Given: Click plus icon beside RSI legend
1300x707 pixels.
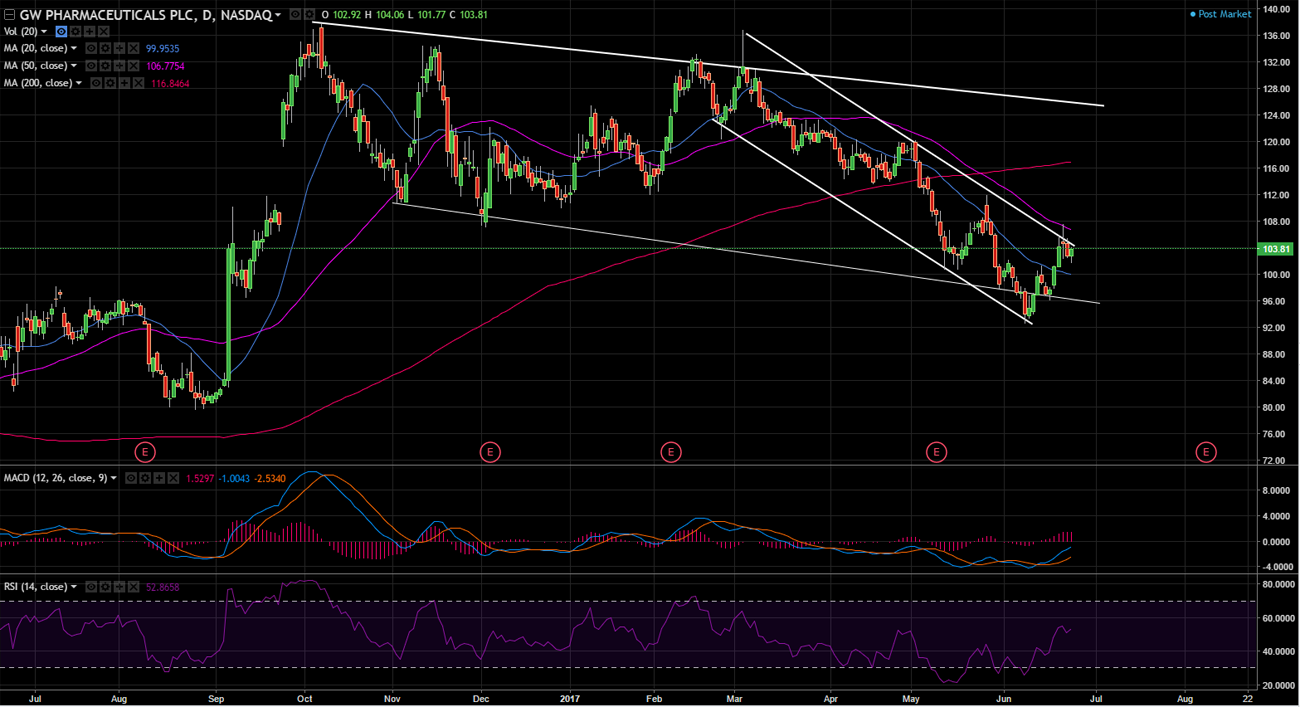Looking at the screenshot, I should 119,586.
